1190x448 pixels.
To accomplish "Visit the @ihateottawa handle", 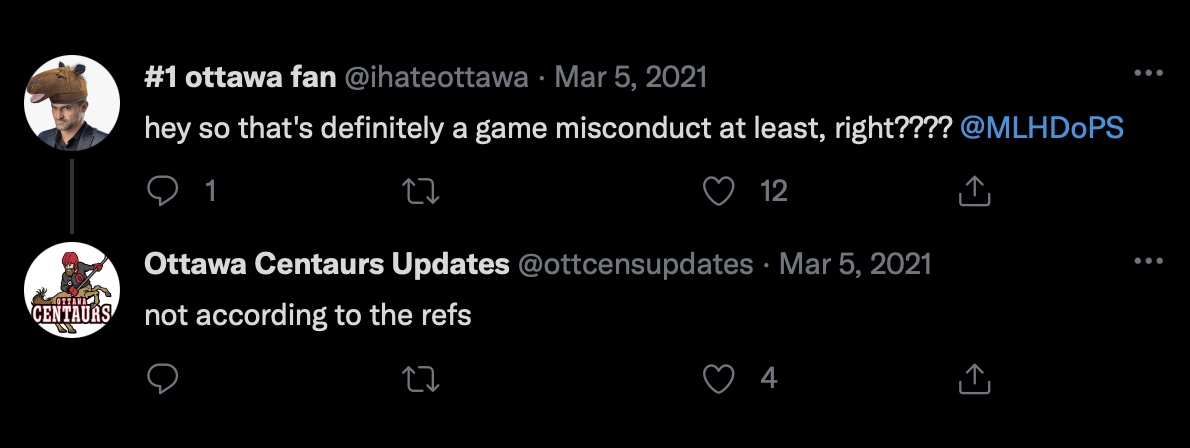I will click(x=436, y=77).
